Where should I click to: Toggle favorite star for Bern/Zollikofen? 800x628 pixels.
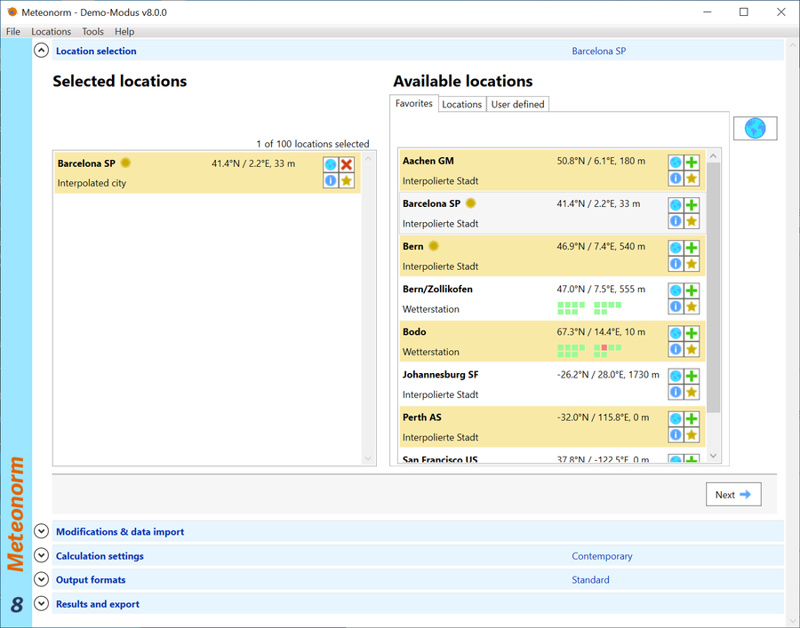point(691,307)
